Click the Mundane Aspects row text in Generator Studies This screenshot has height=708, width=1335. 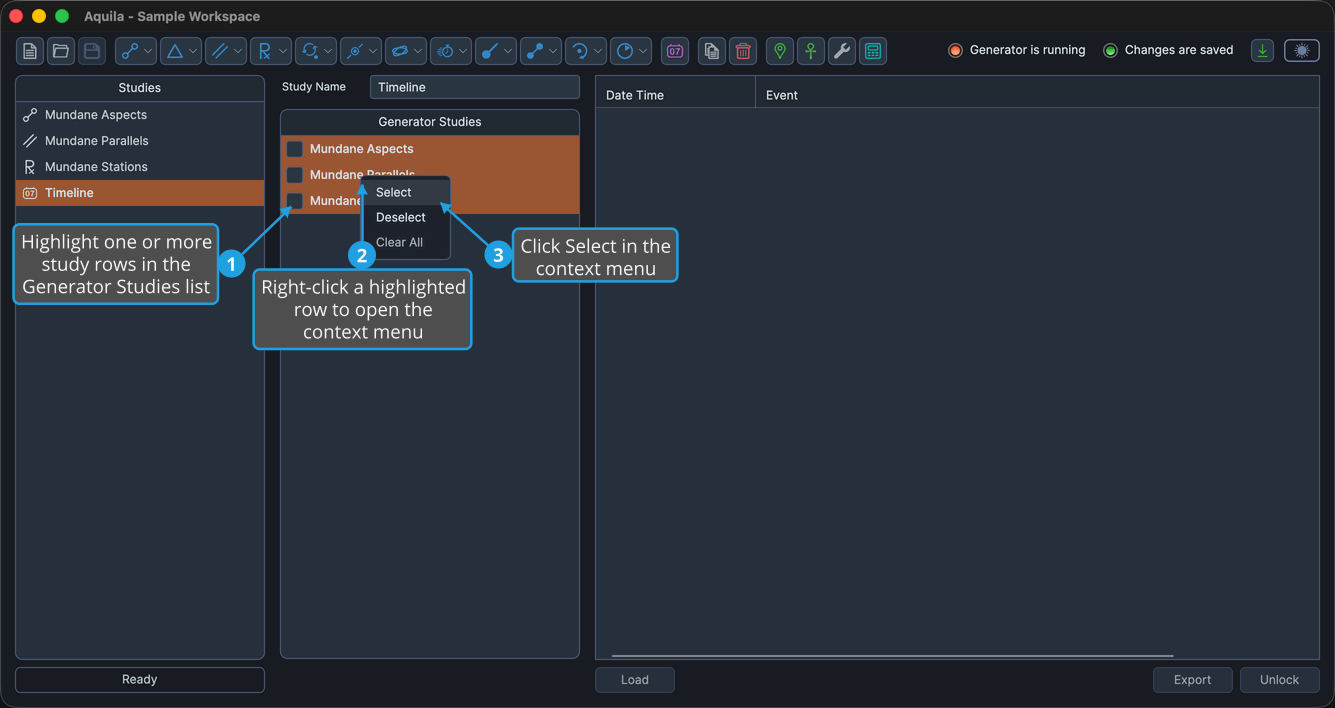[362, 149]
